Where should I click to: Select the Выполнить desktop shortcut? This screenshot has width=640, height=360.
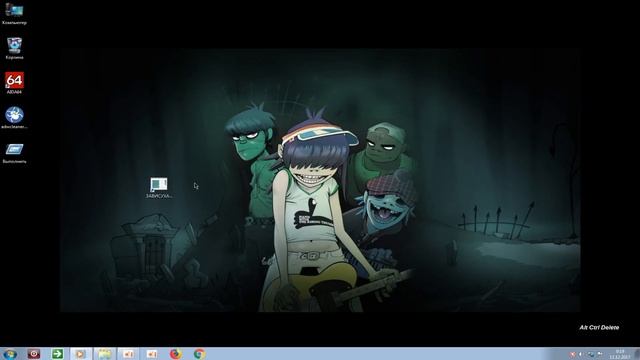(14, 153)
